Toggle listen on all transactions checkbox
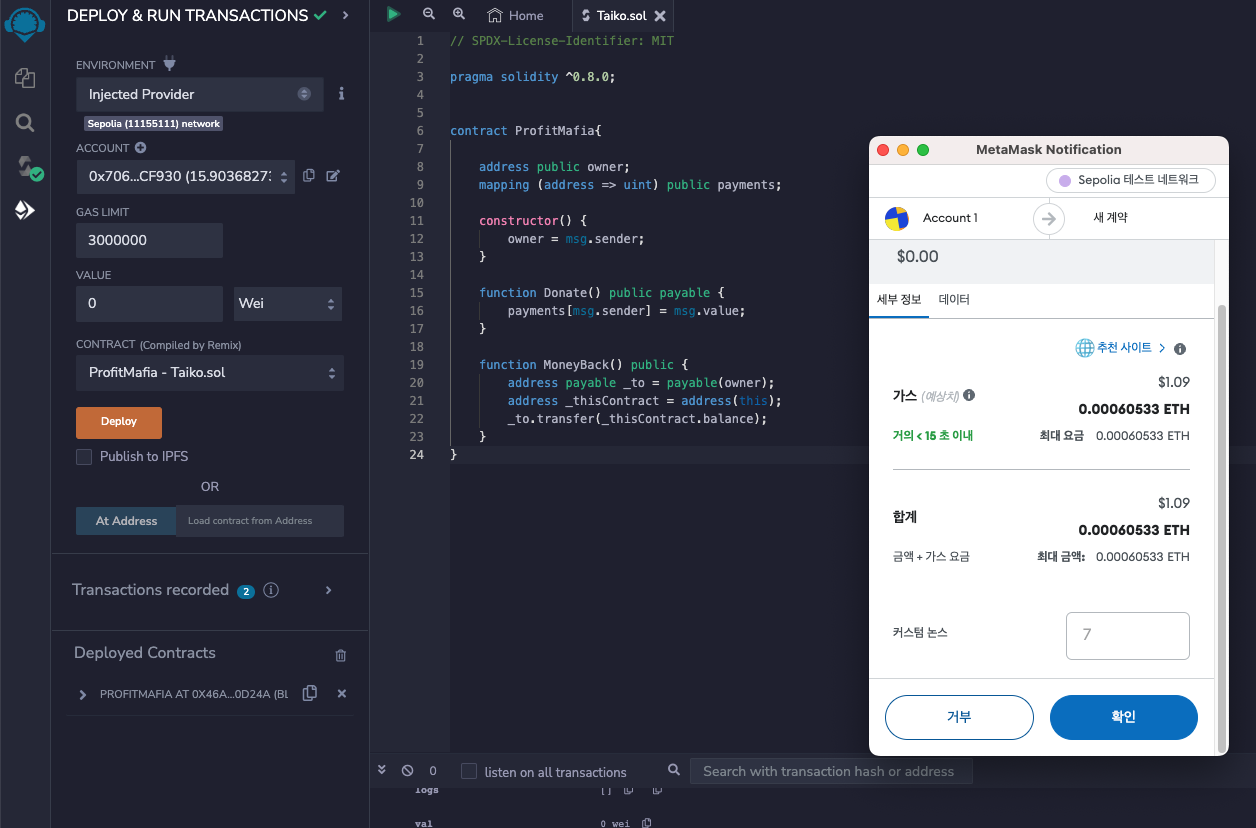Screen dimensions: 1256x828 tap(469, 771)
